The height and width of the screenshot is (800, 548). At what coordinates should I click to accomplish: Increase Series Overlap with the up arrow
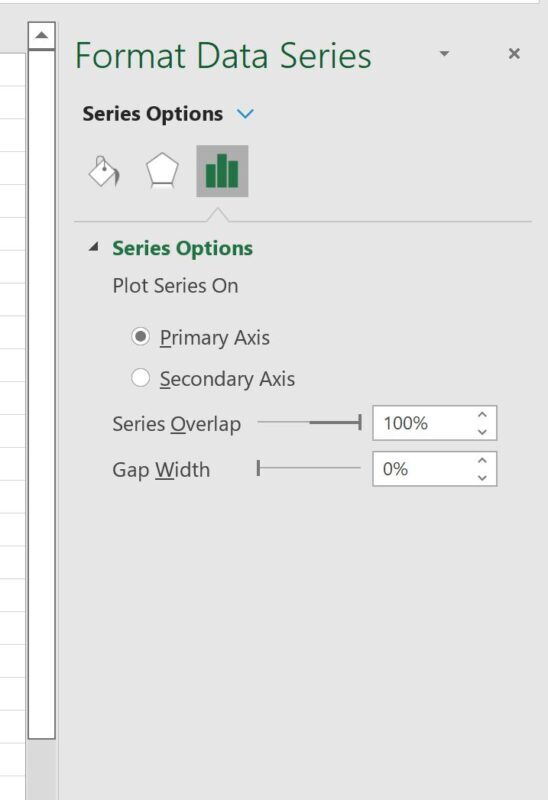point(482,415)
